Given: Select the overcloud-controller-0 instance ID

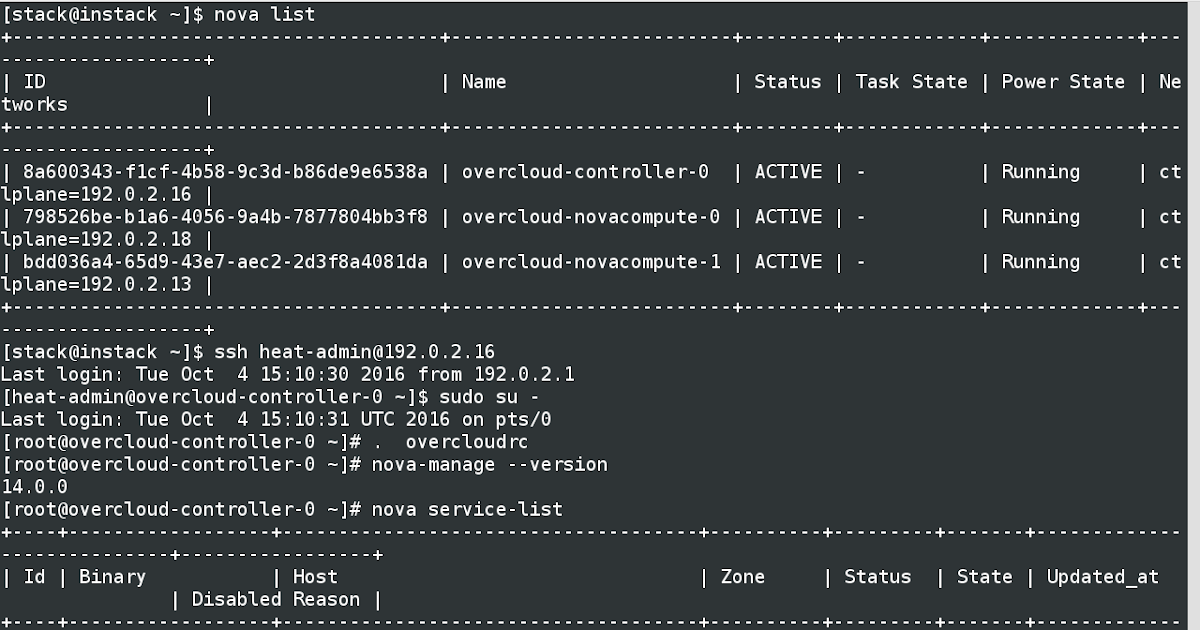Looking at the screenshot, I should point(225,172).
